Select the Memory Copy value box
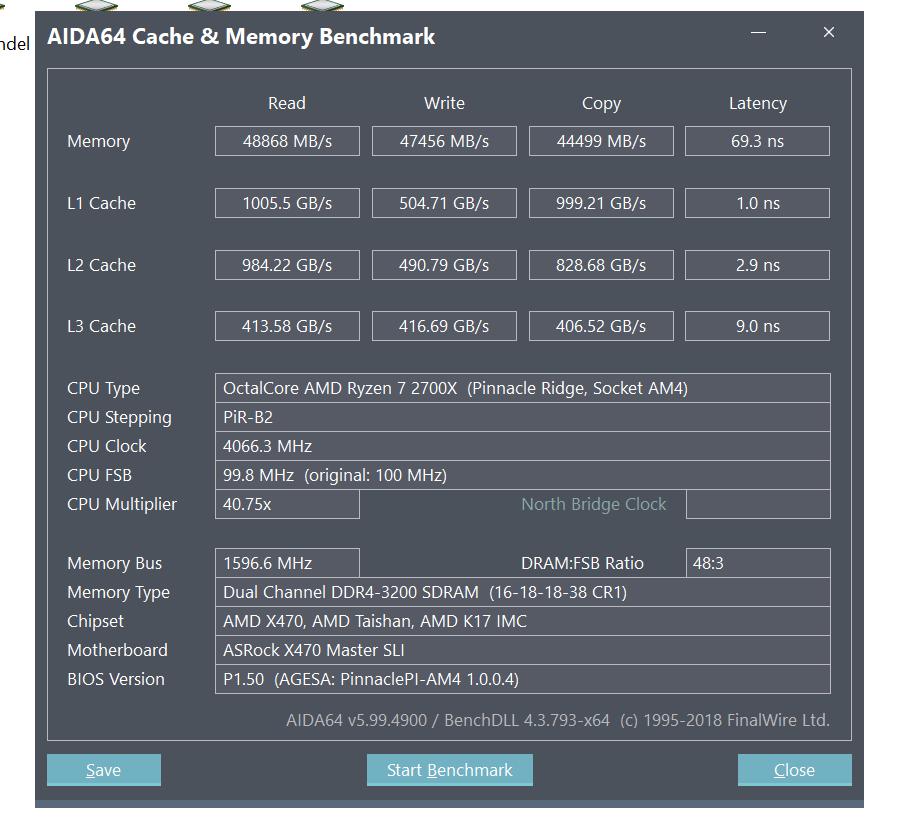 click(x=601, y=141)
